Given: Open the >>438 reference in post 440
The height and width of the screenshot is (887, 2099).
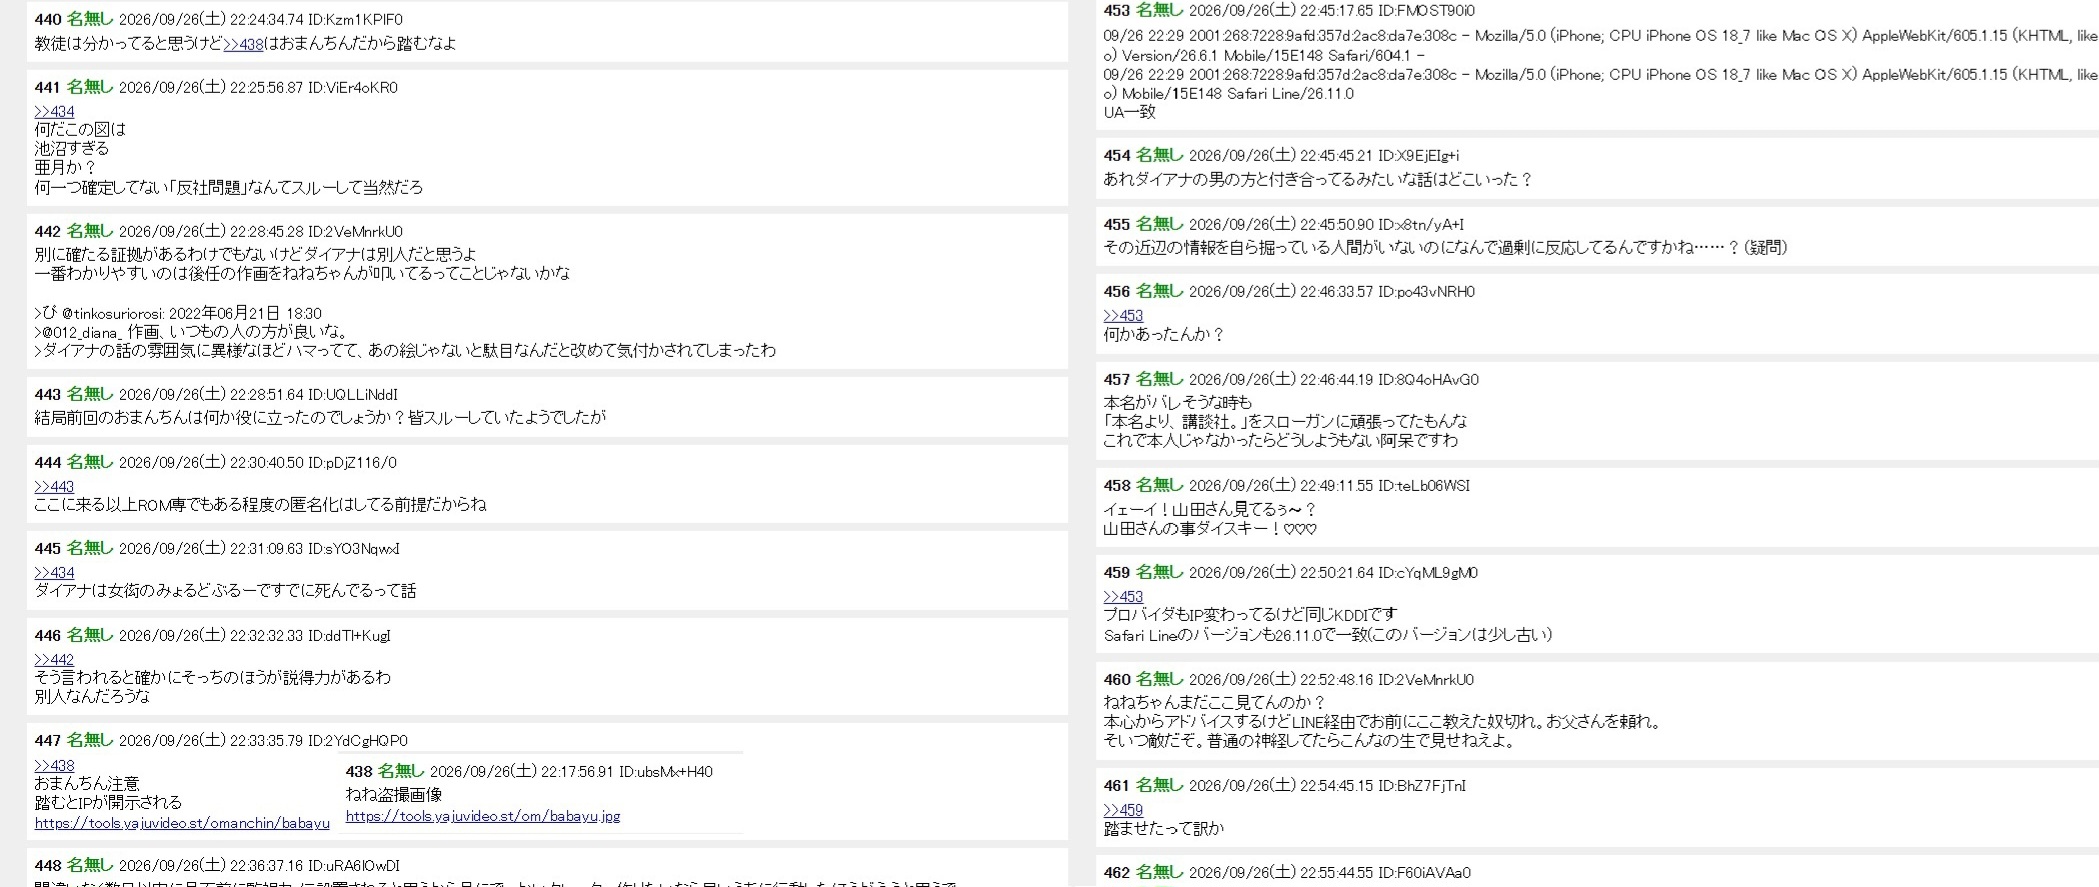Looking at the screenshot, I should pos(243,43).
